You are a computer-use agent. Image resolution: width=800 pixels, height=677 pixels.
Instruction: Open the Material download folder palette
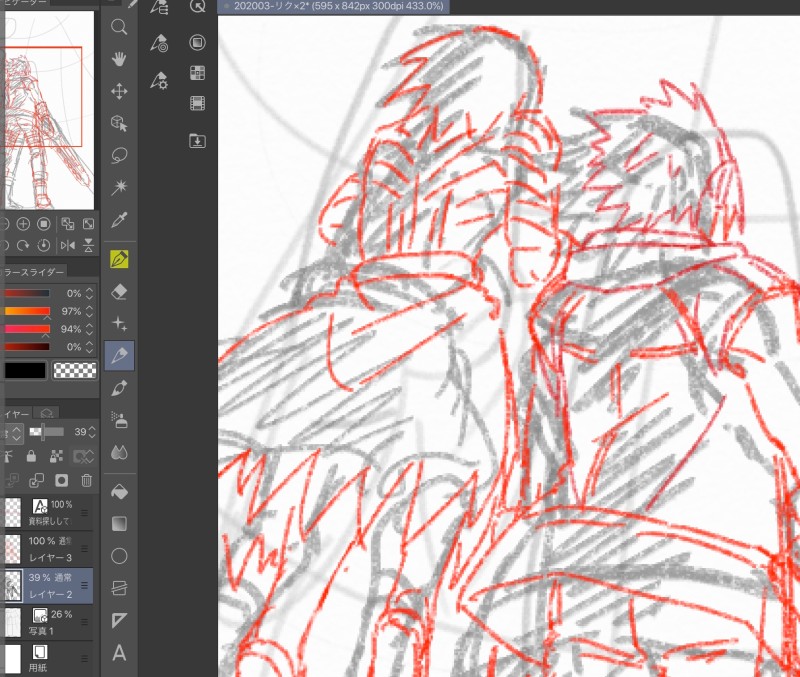point(197,141)
